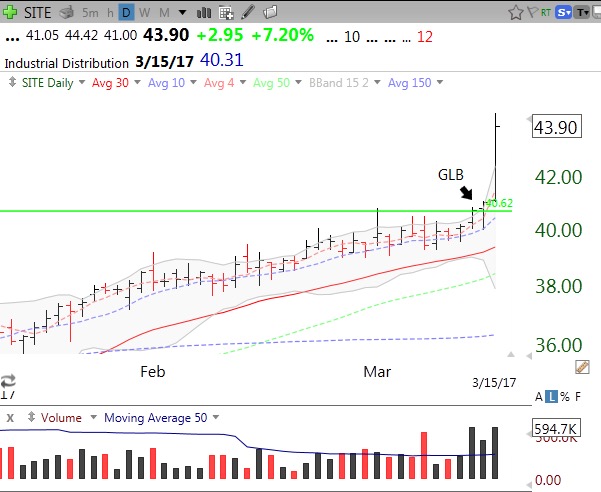Open the notes pages icon in toolbar
This screenshot has width=601, height=492.
[270, 12]
